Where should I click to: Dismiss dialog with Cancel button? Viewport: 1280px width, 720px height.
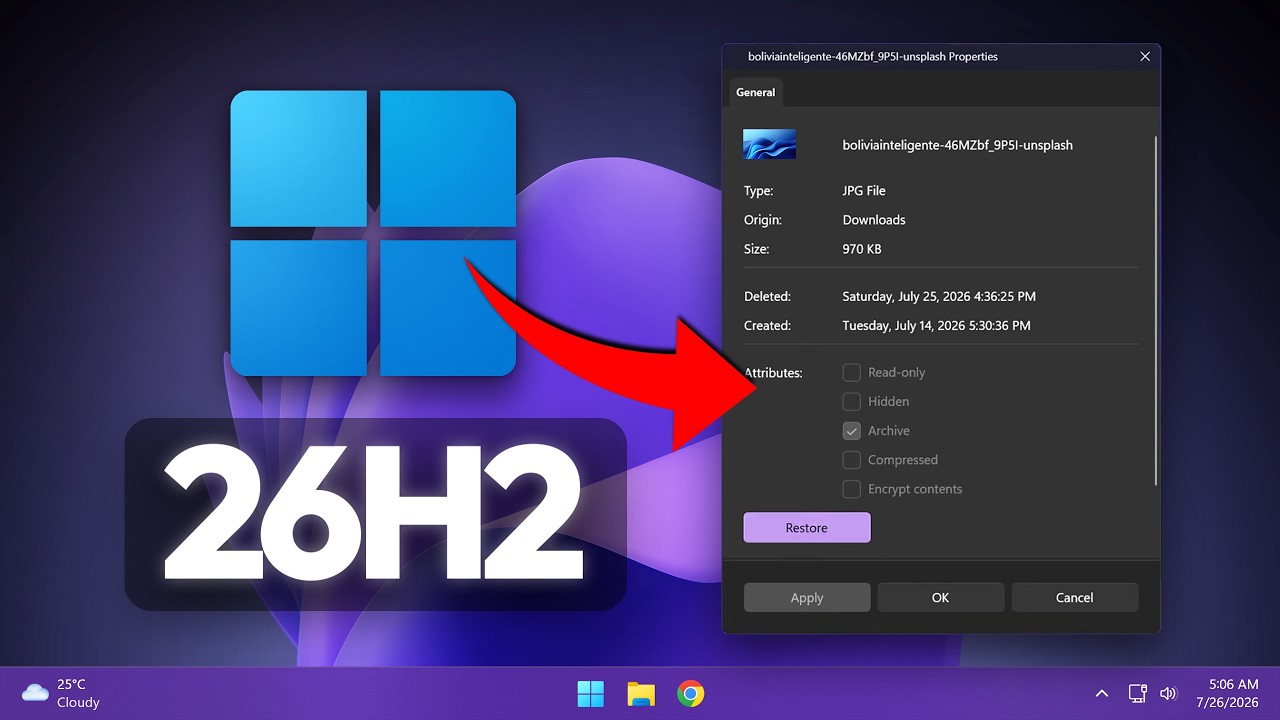1075,597
